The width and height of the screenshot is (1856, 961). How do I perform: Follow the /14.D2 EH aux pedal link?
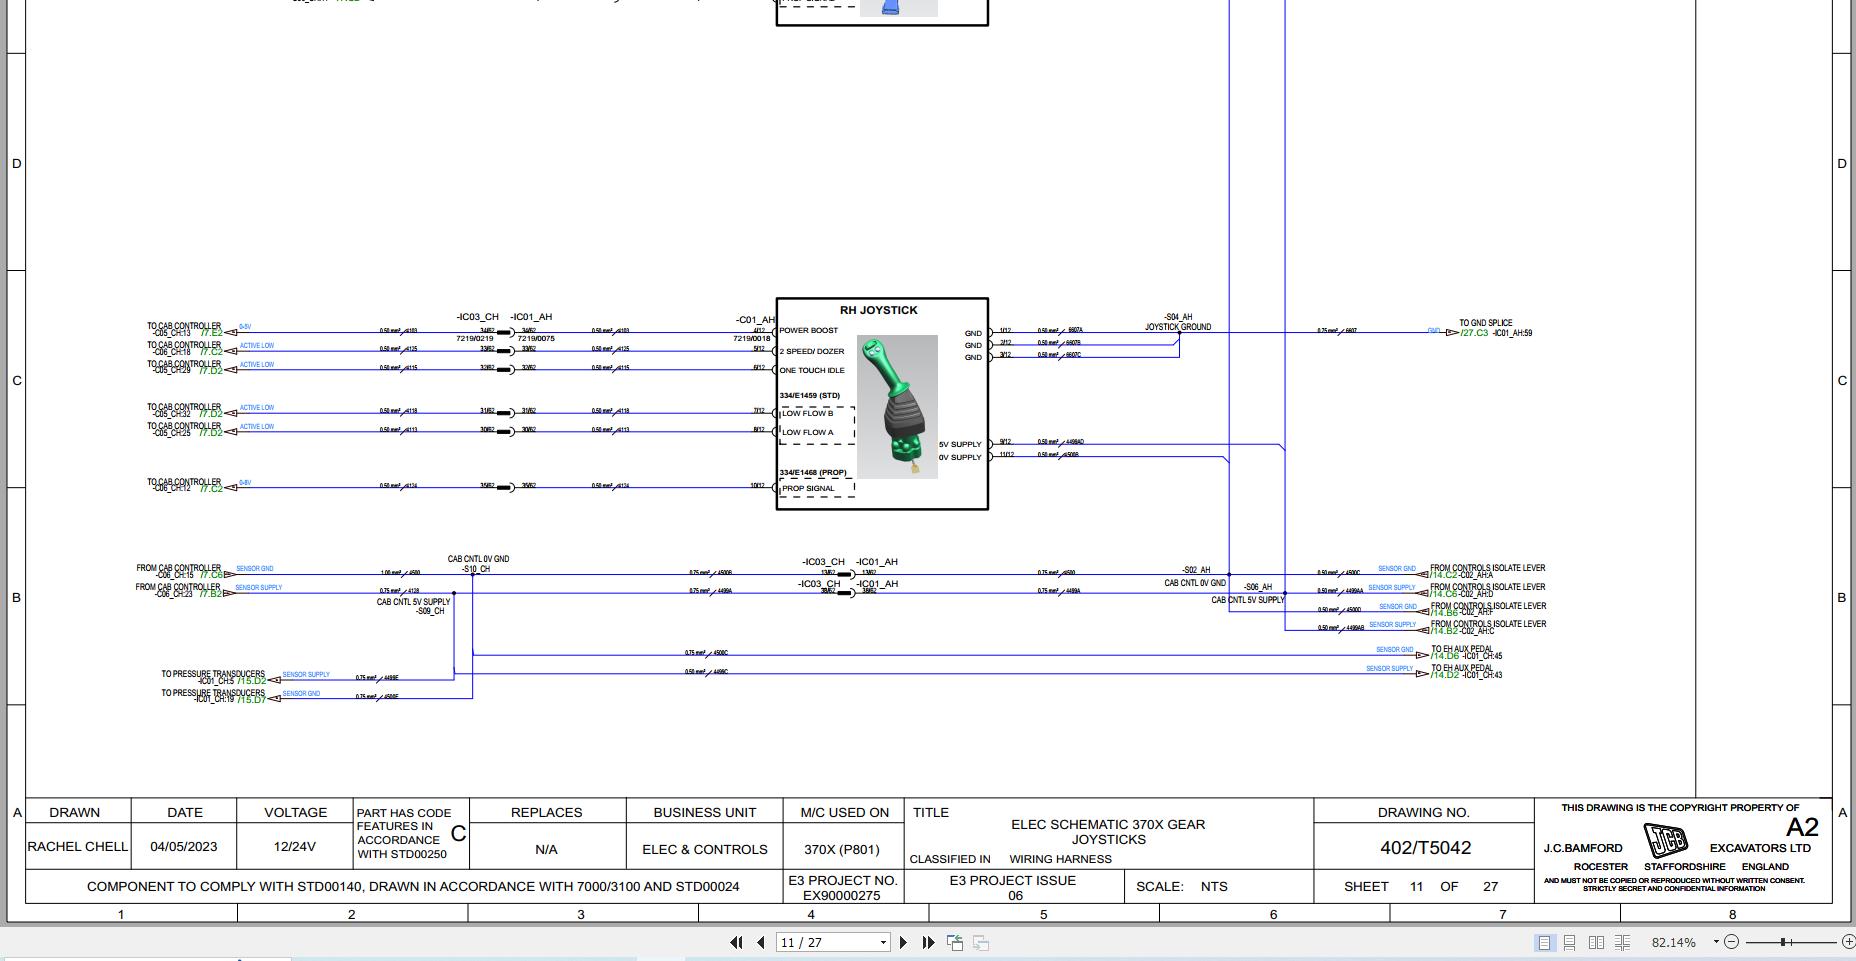[1445, 675]
